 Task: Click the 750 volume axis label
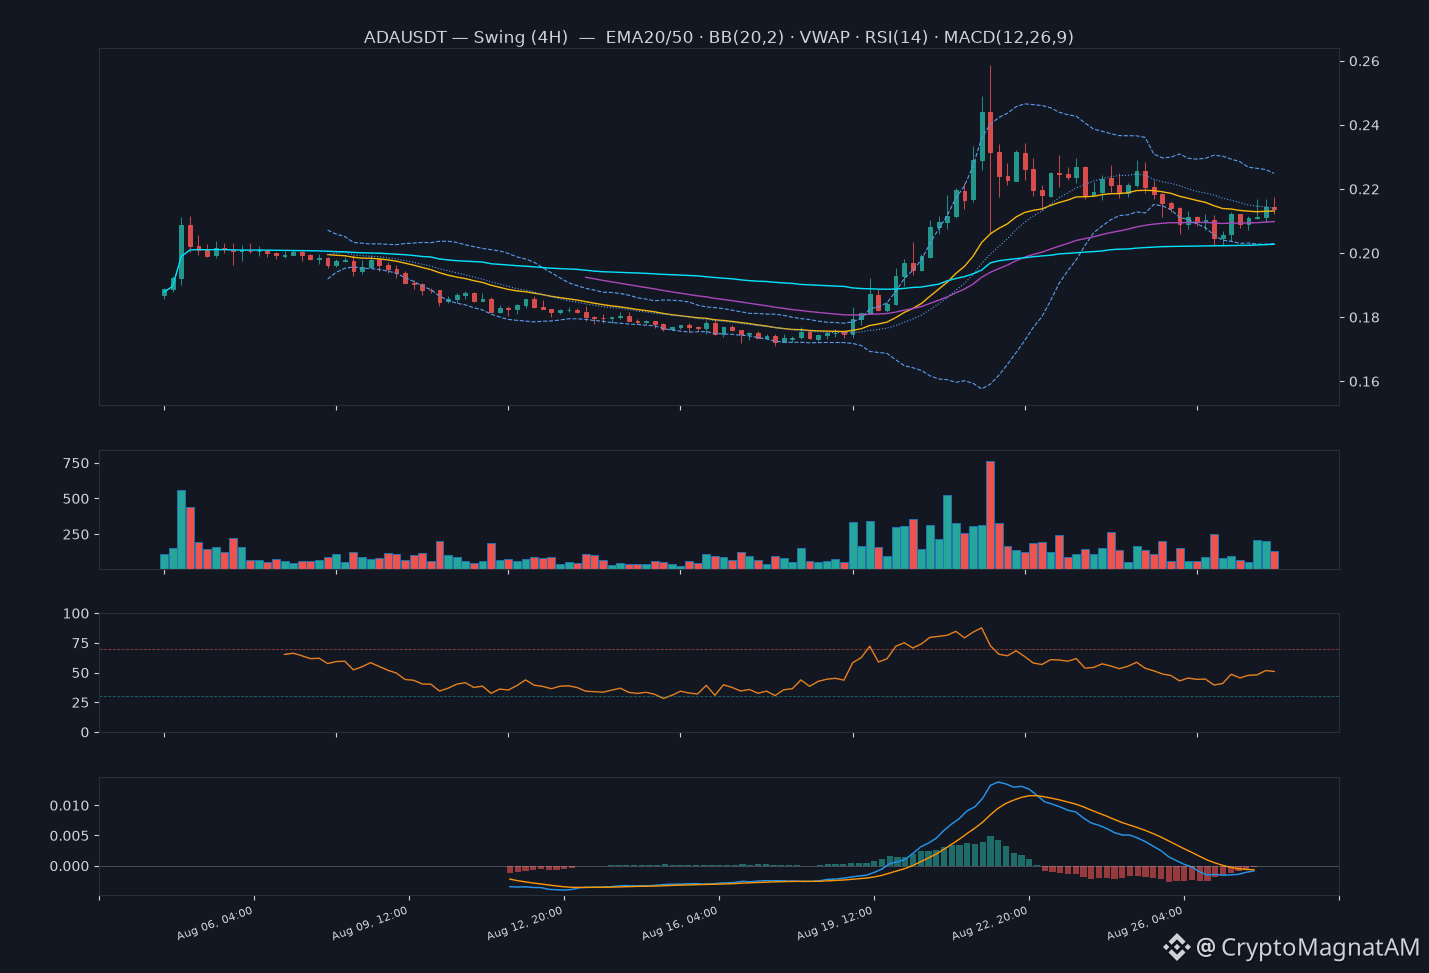click(x=76, y=464)
